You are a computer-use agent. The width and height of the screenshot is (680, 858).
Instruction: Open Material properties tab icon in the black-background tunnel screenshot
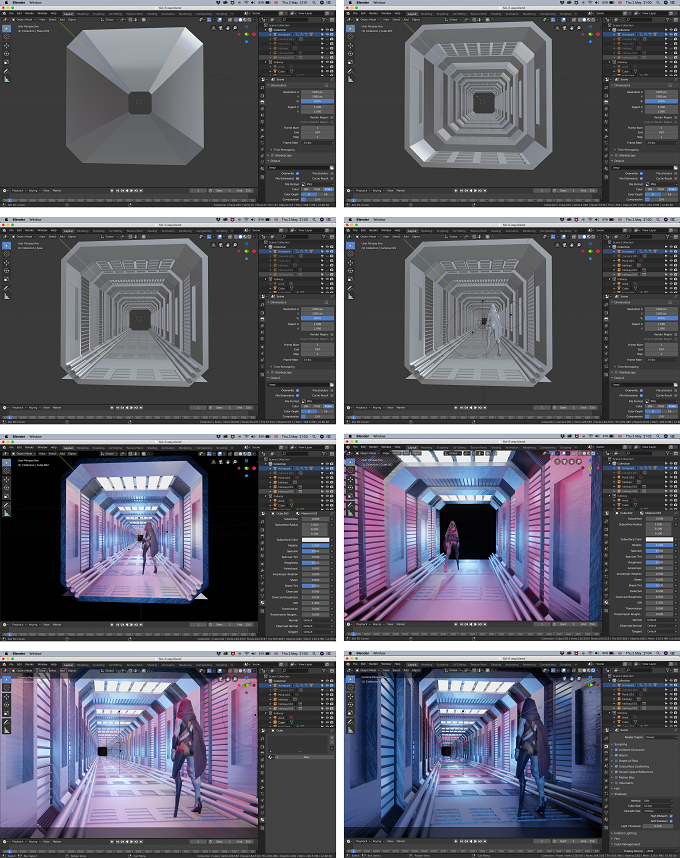[262, 602]
